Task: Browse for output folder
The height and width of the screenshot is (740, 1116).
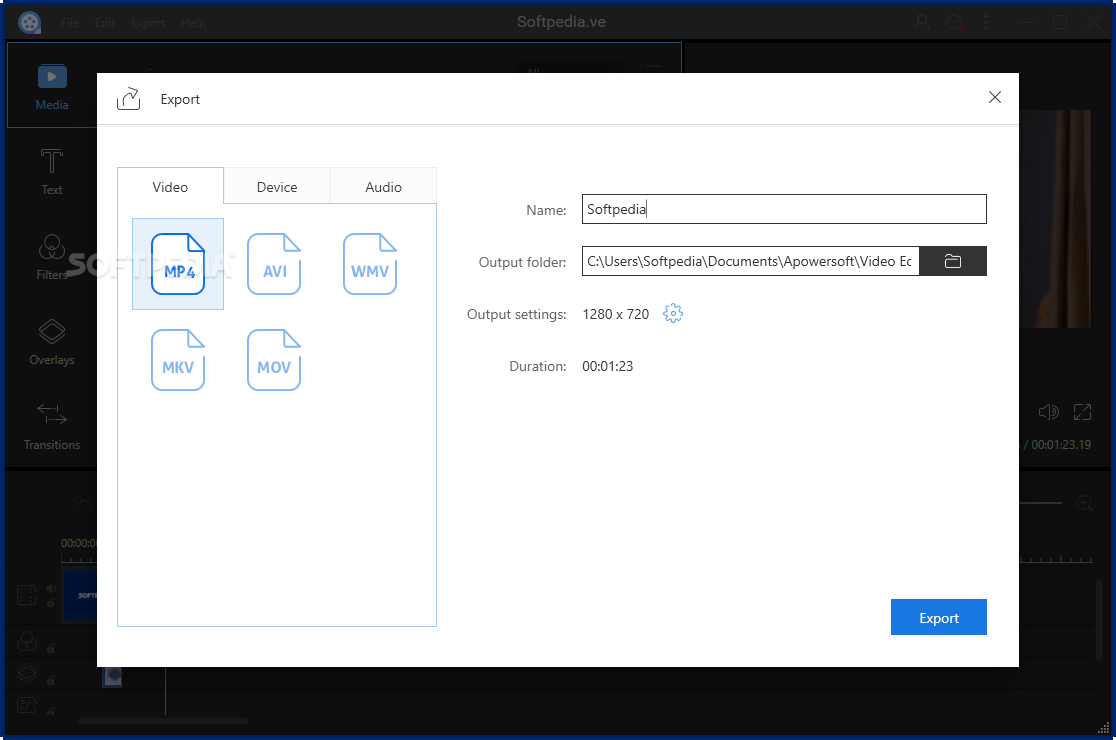Action: coord(953,261)
